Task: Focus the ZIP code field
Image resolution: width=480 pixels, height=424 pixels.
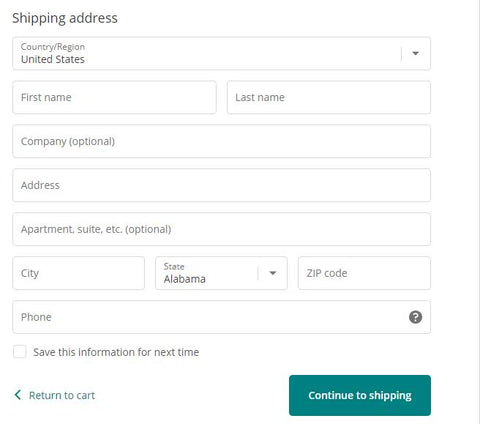Action: click(x=364, y=273)
